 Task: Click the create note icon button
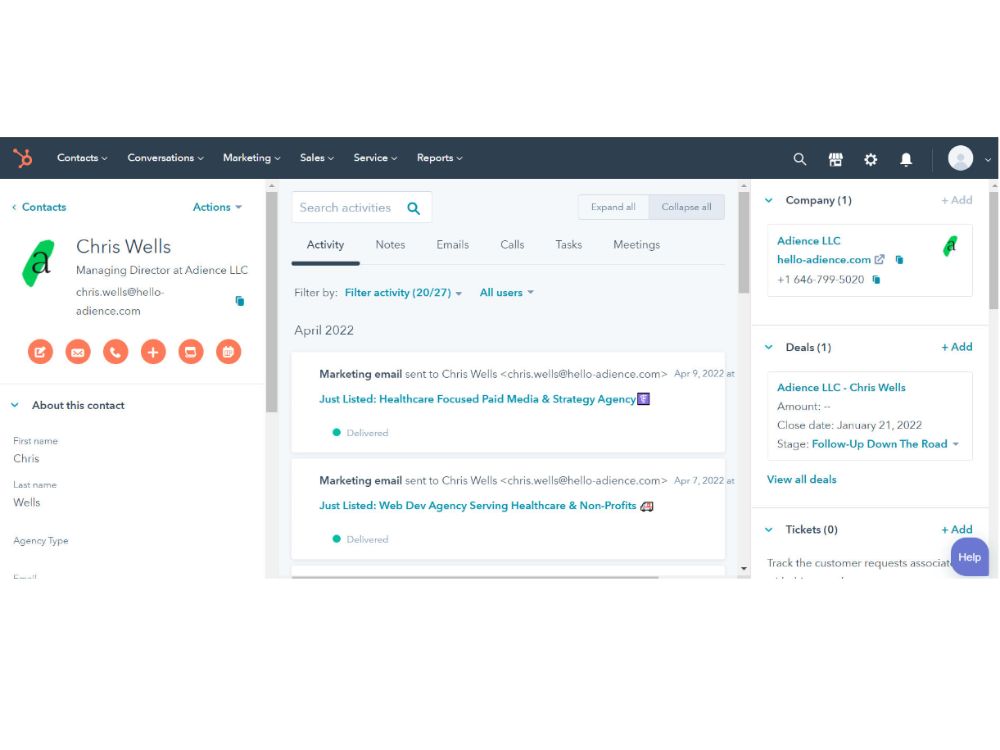click(x=40, y=351)
